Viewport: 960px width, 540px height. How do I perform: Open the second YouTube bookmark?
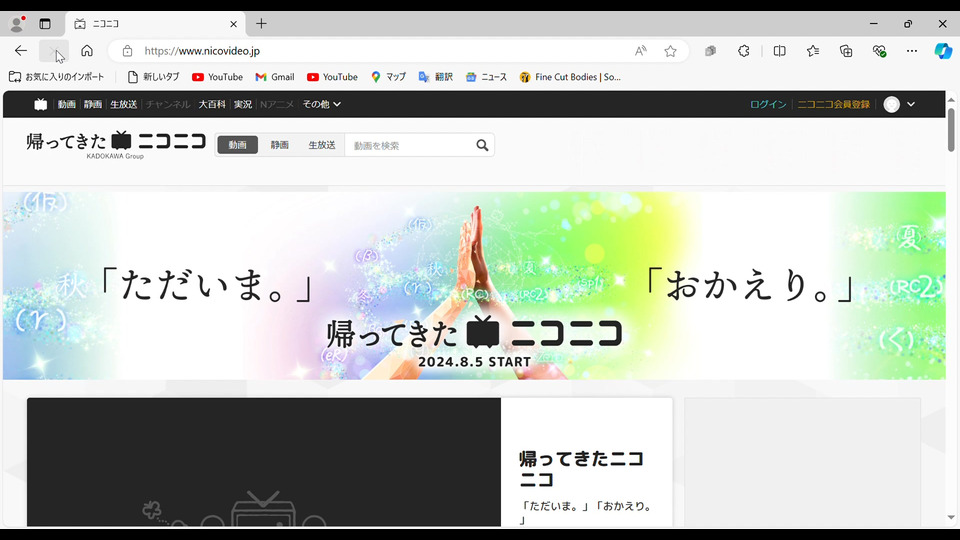pyautogui.click(x=332, y=77)
